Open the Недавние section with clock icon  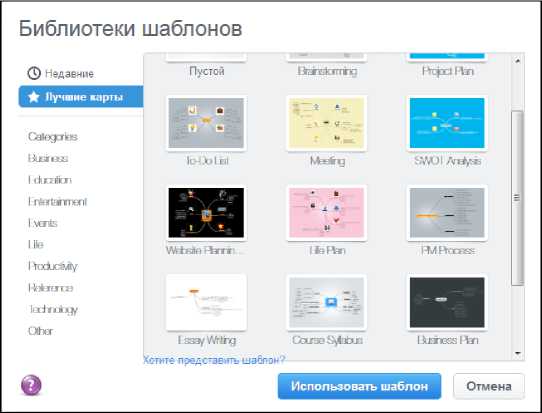click(60, 73)
